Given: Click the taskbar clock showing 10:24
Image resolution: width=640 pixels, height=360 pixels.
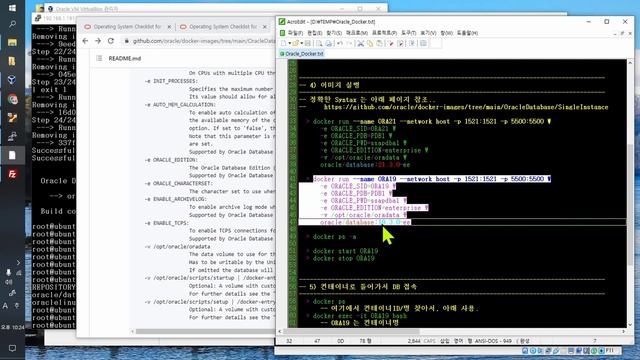Looking at the screenshot, I should (x=12, y=327).
